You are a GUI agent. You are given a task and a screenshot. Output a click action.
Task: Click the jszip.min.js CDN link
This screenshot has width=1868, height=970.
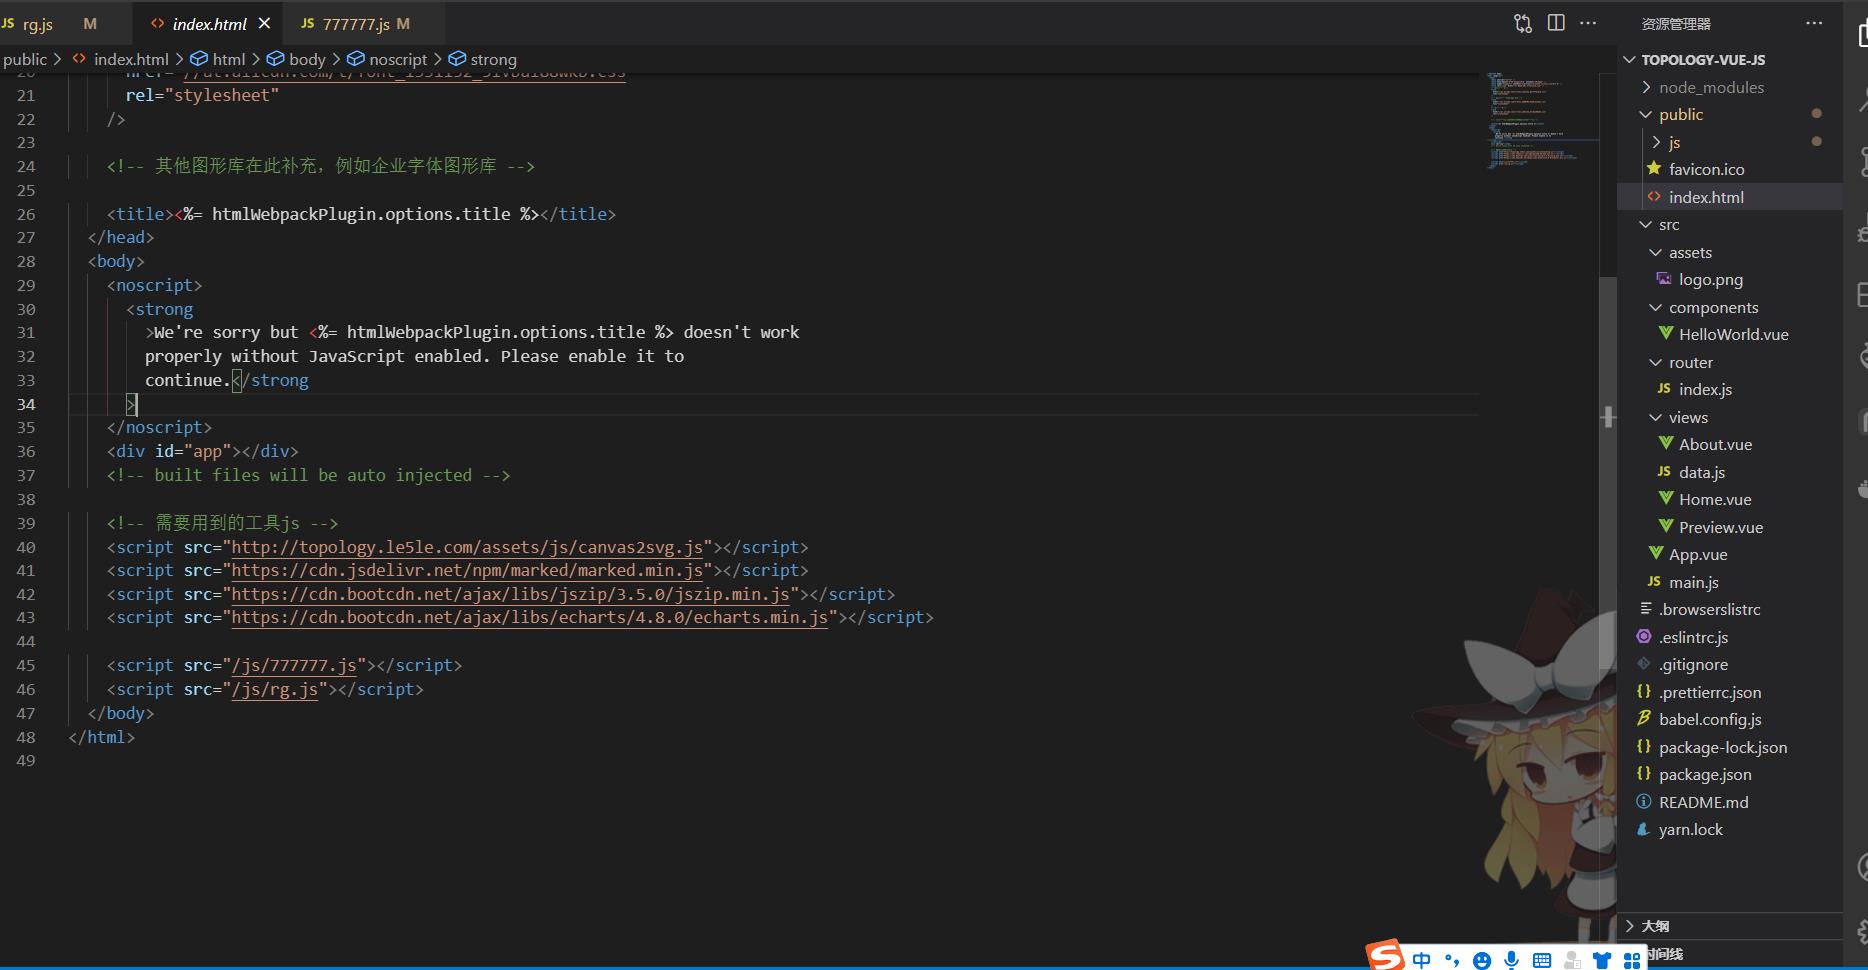(510, 594)
